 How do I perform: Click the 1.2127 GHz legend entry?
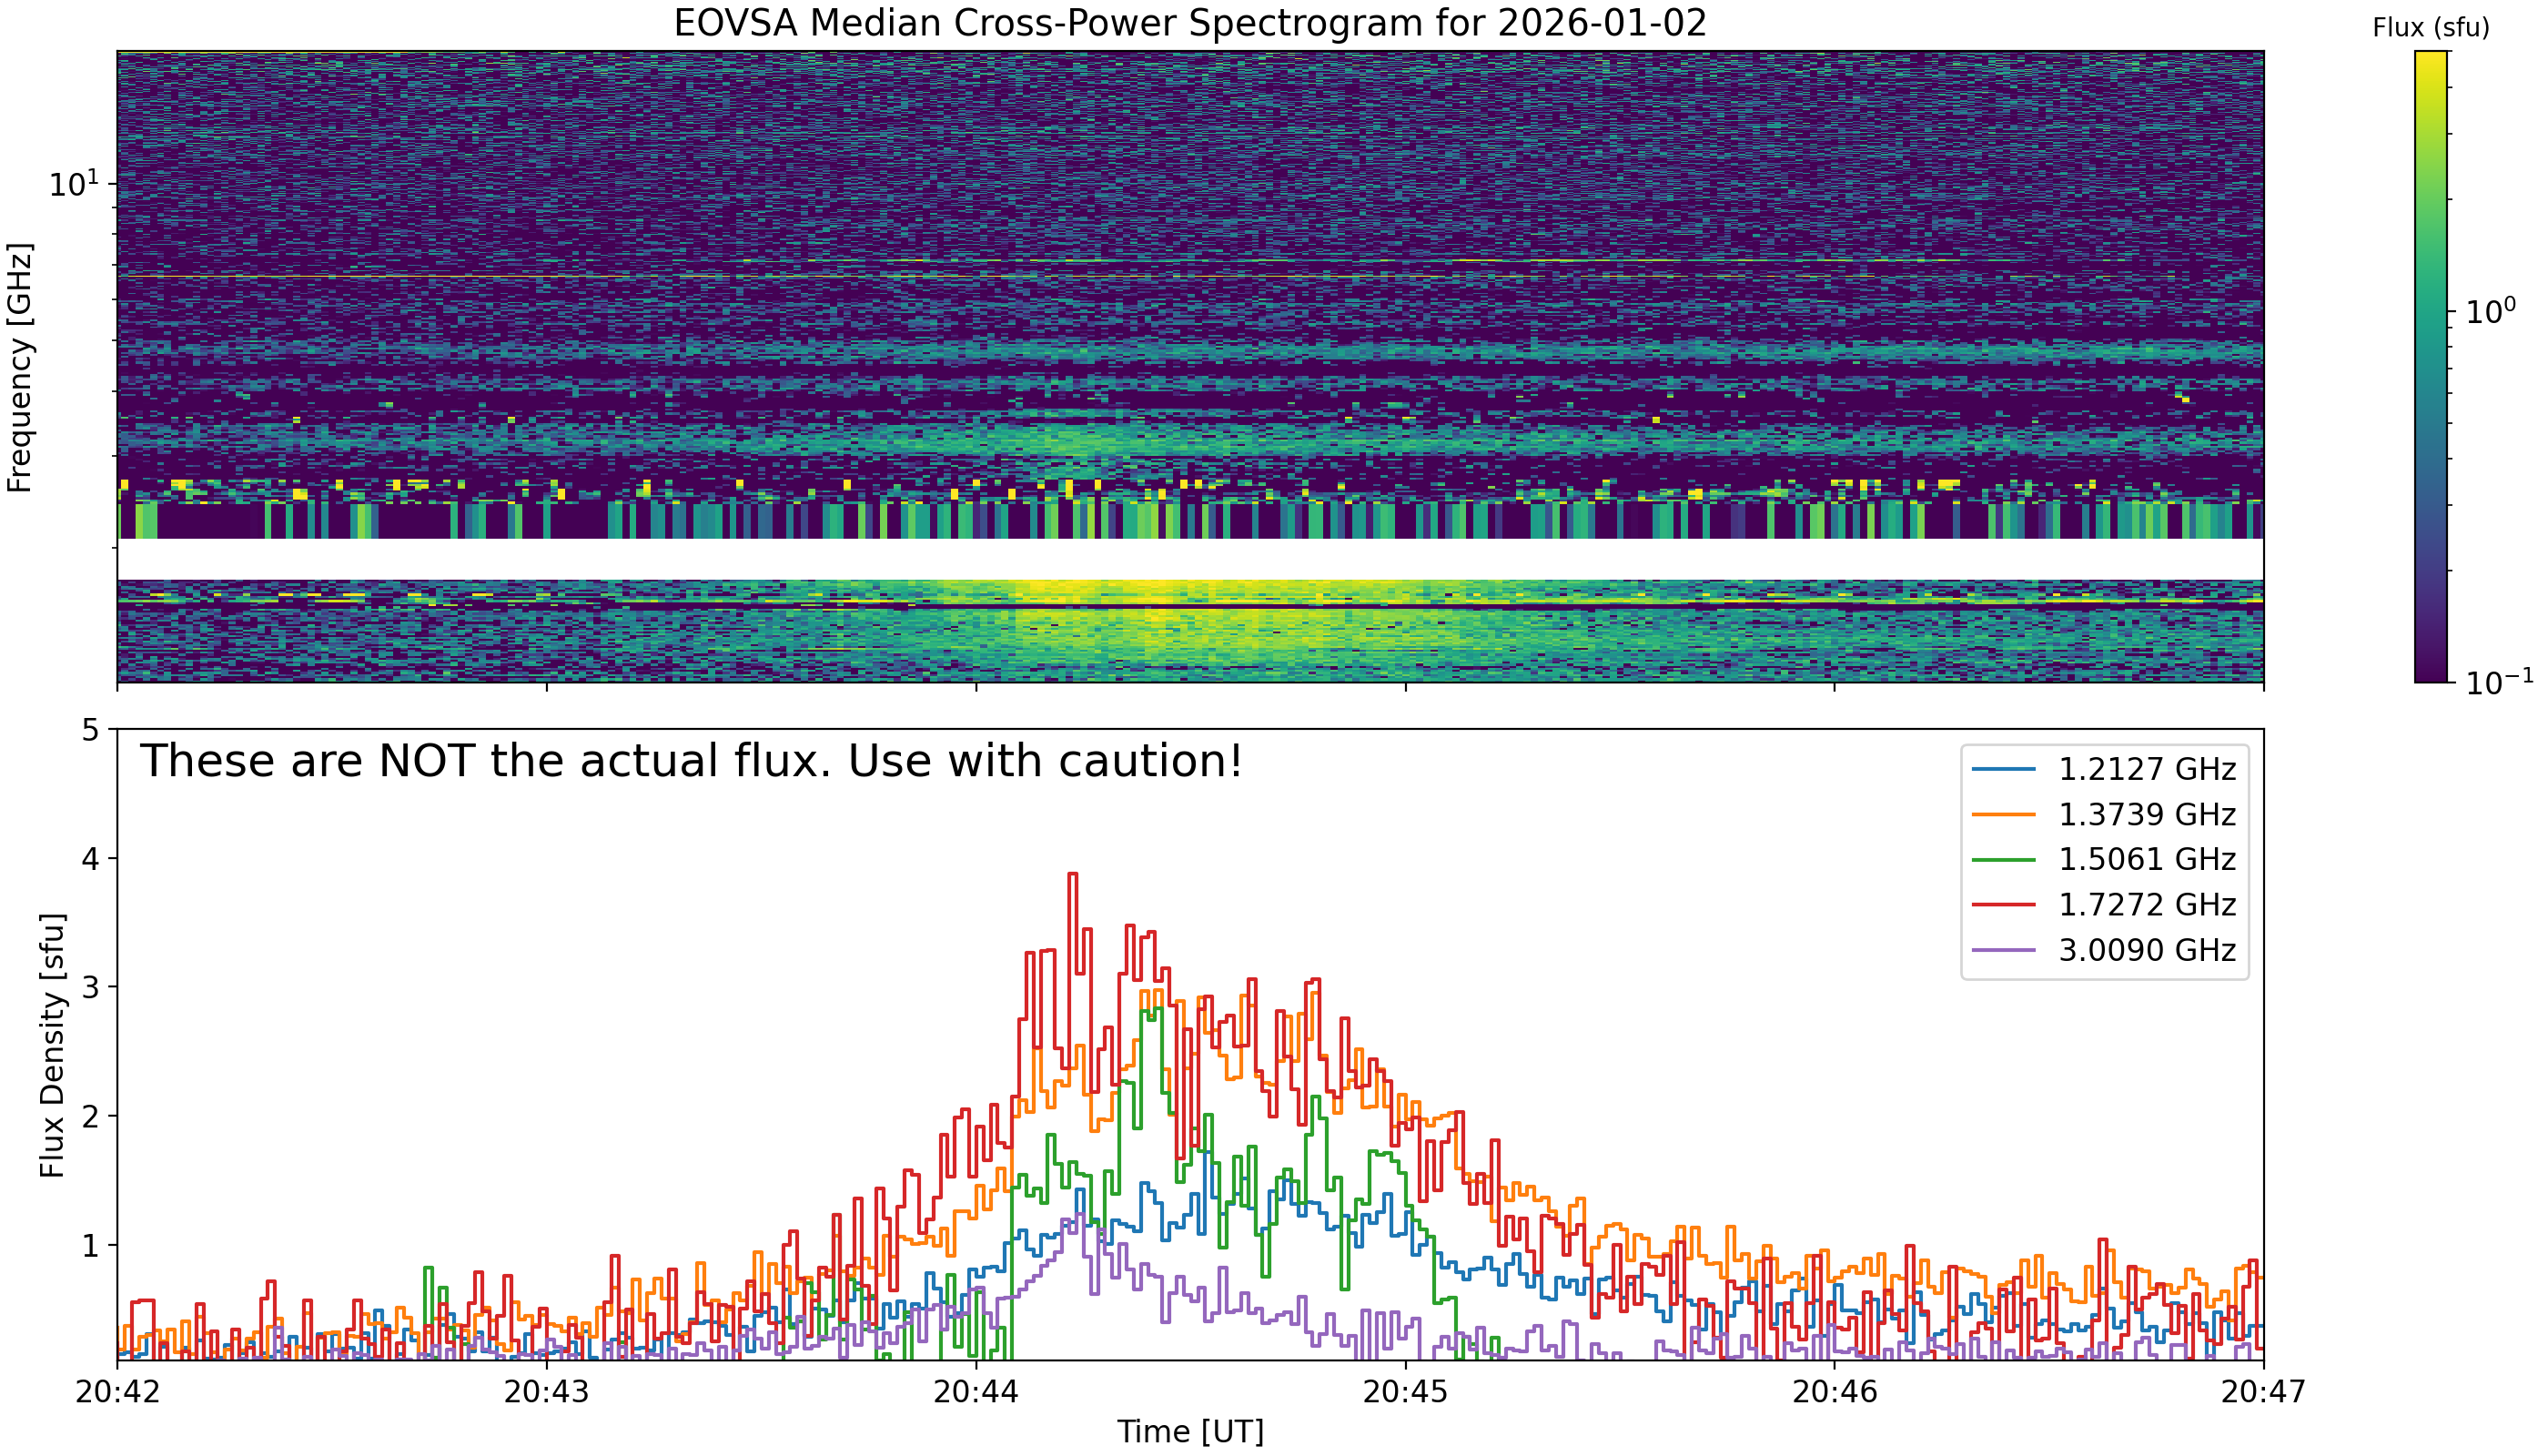(2104, 769)
